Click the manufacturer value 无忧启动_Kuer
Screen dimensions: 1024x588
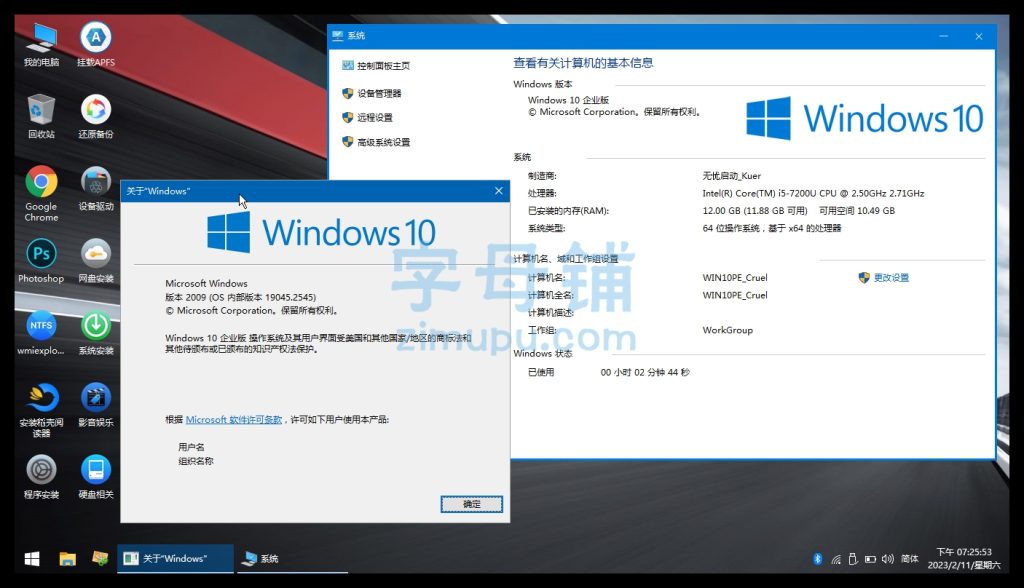tap(731, 176)
